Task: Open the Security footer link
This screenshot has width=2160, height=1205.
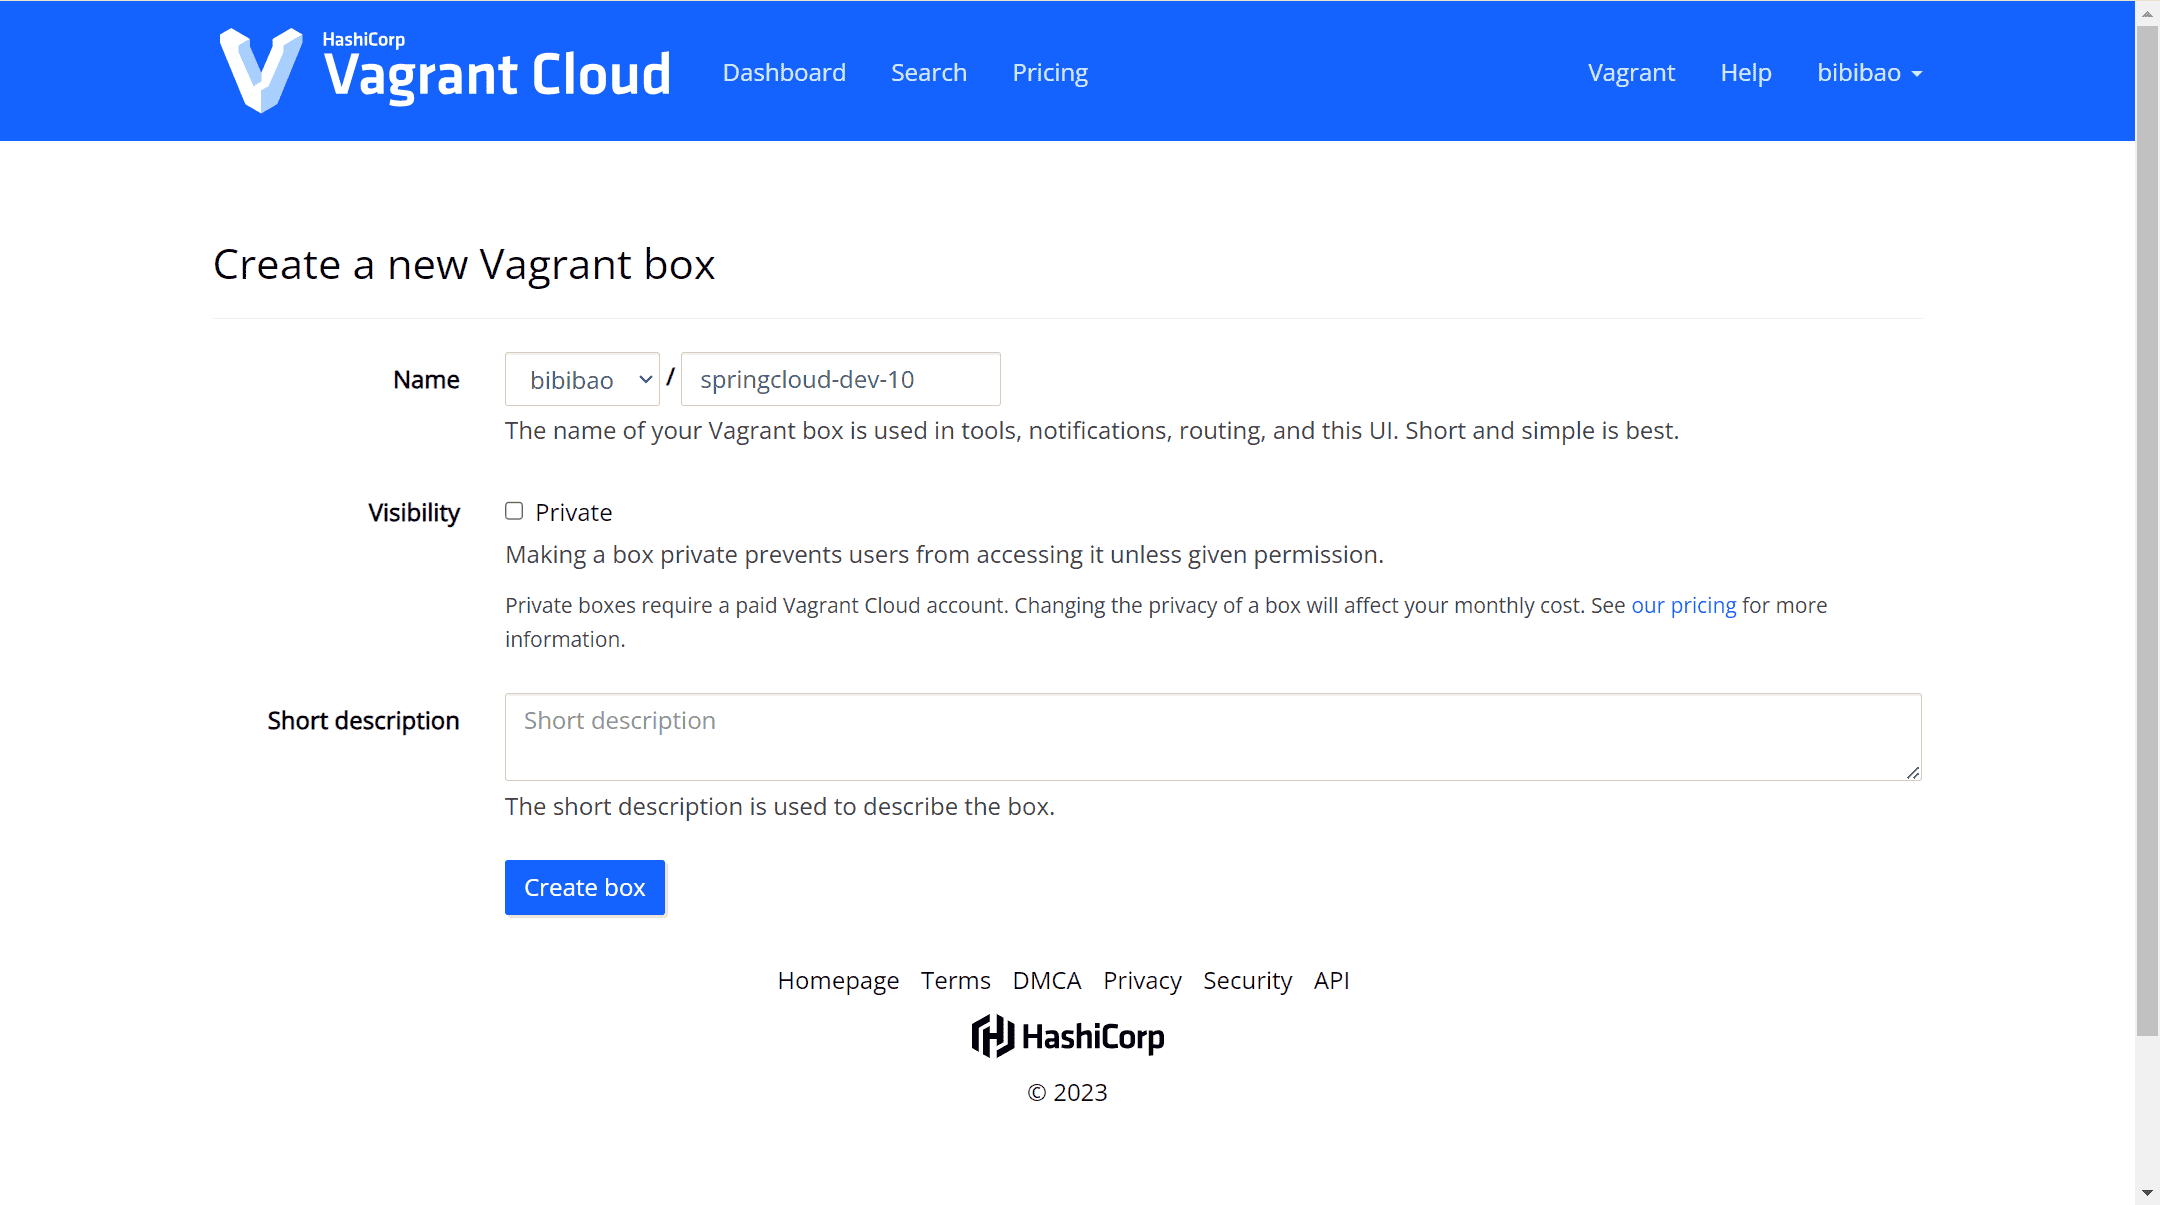Action: (x=1247, y=981)
